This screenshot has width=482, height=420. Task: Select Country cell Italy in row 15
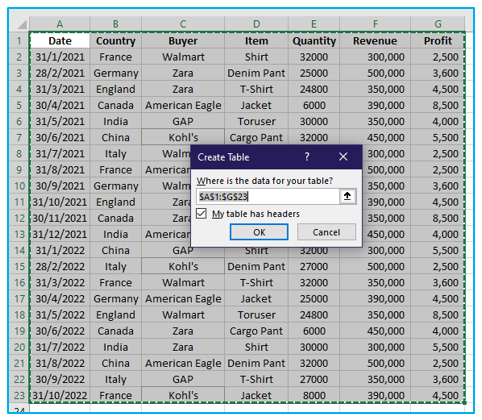pyautogui.click(x=116, y=266)
